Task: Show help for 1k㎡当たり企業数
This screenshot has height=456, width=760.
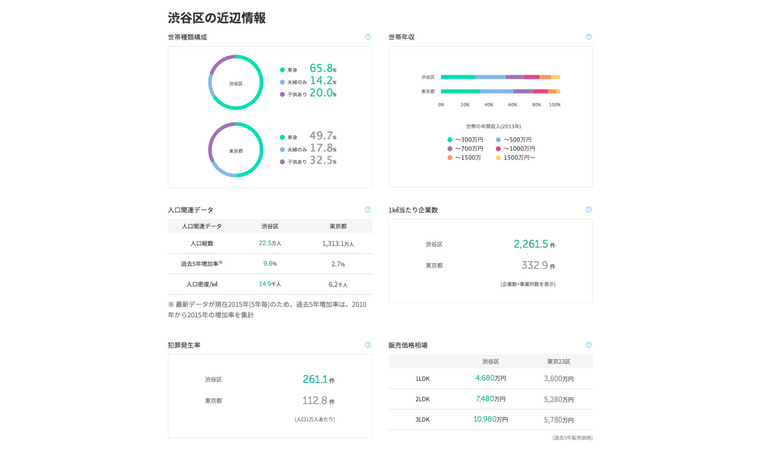Action: (x=588, y=210)
